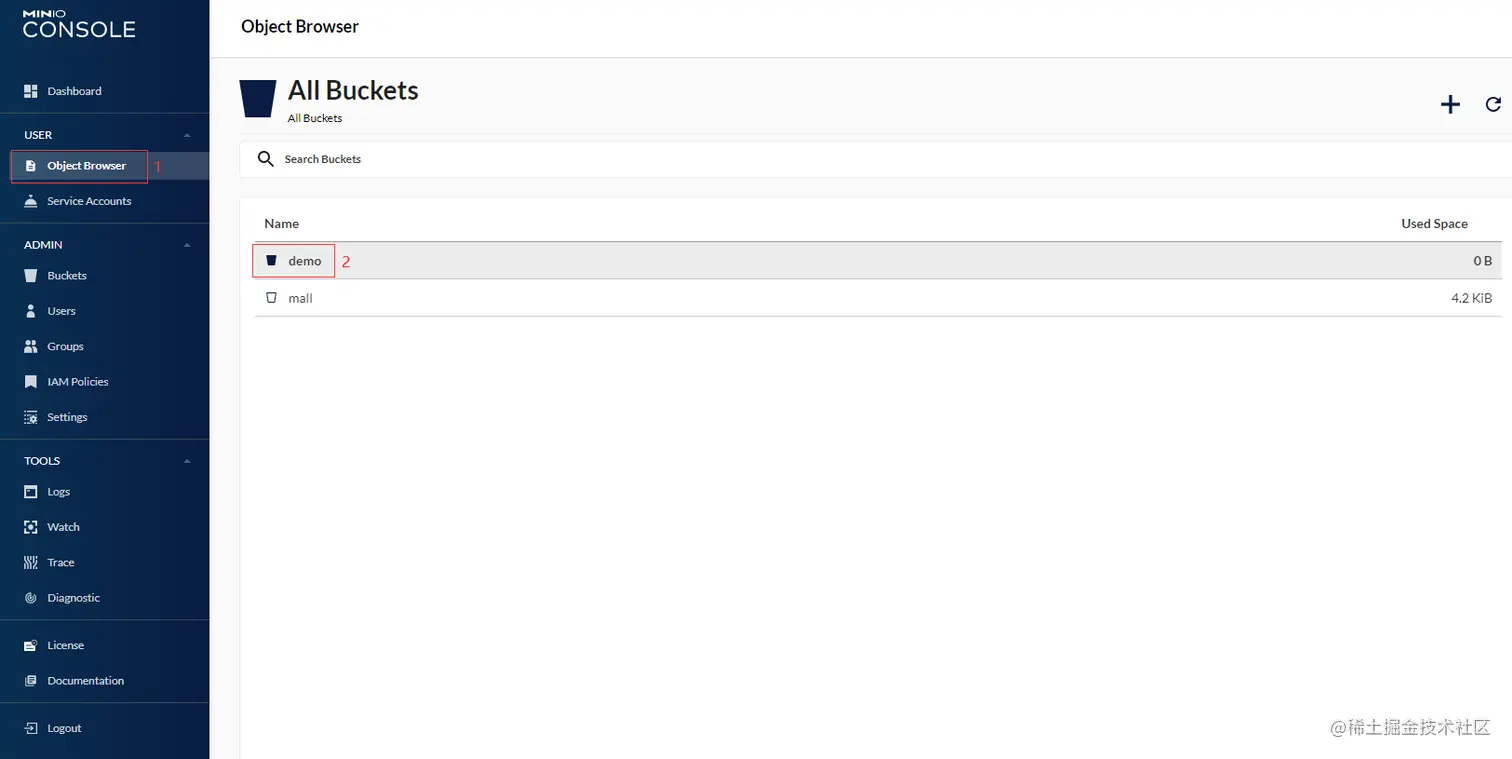Collapse the USER section
Screen dimensions: 1512x759
[x=186, y=135]
